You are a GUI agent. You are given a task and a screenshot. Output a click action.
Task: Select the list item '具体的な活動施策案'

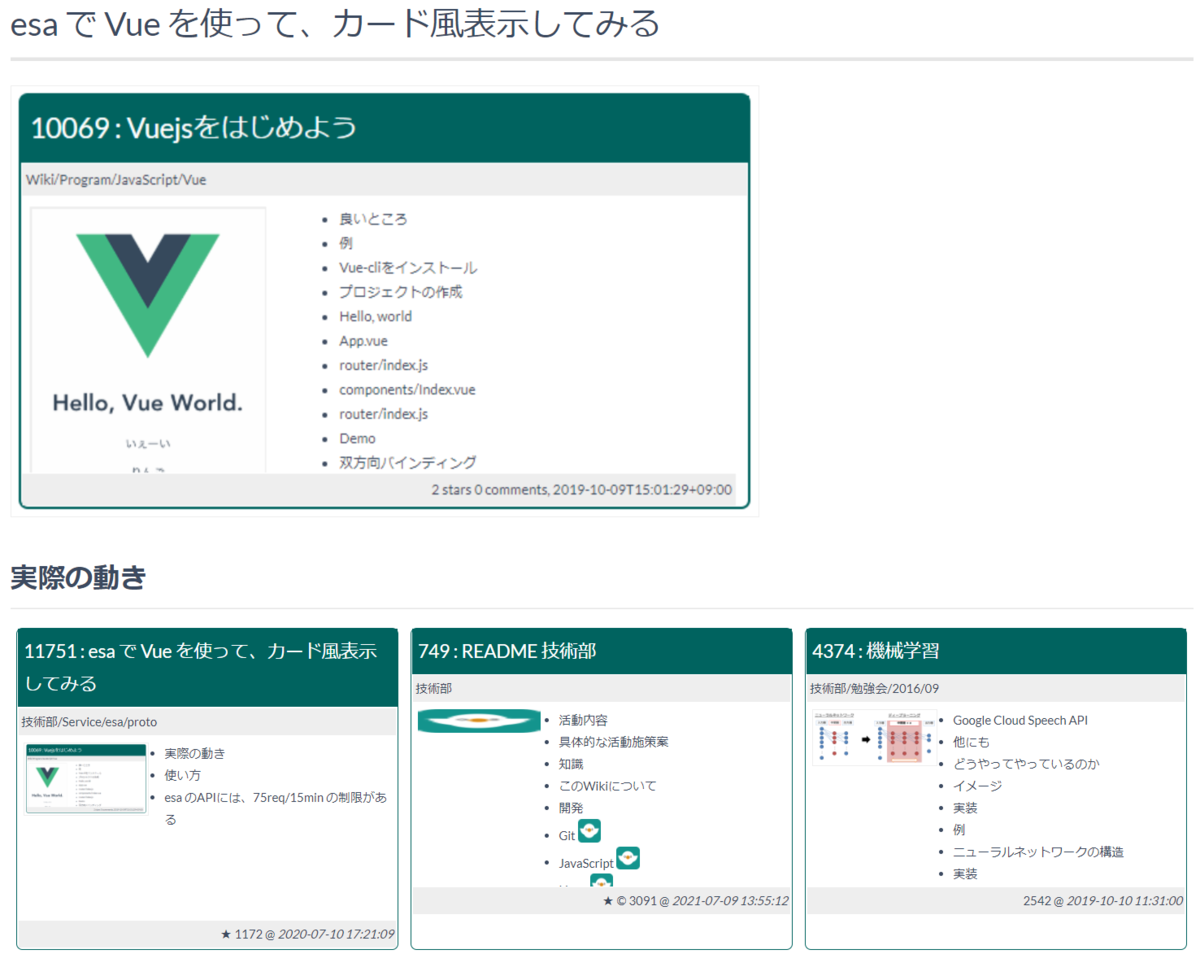coord(613,742)
